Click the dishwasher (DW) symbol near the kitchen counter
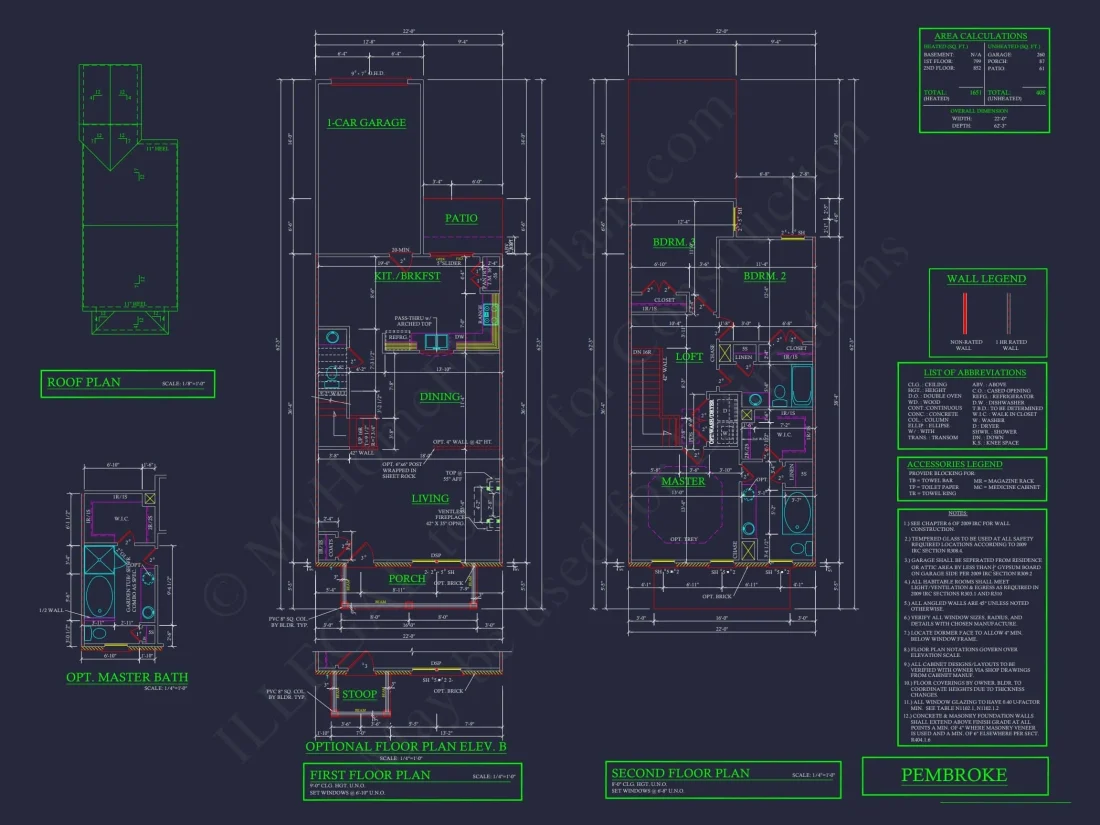This screenshot has width=1100, height=825. [459, 337]
